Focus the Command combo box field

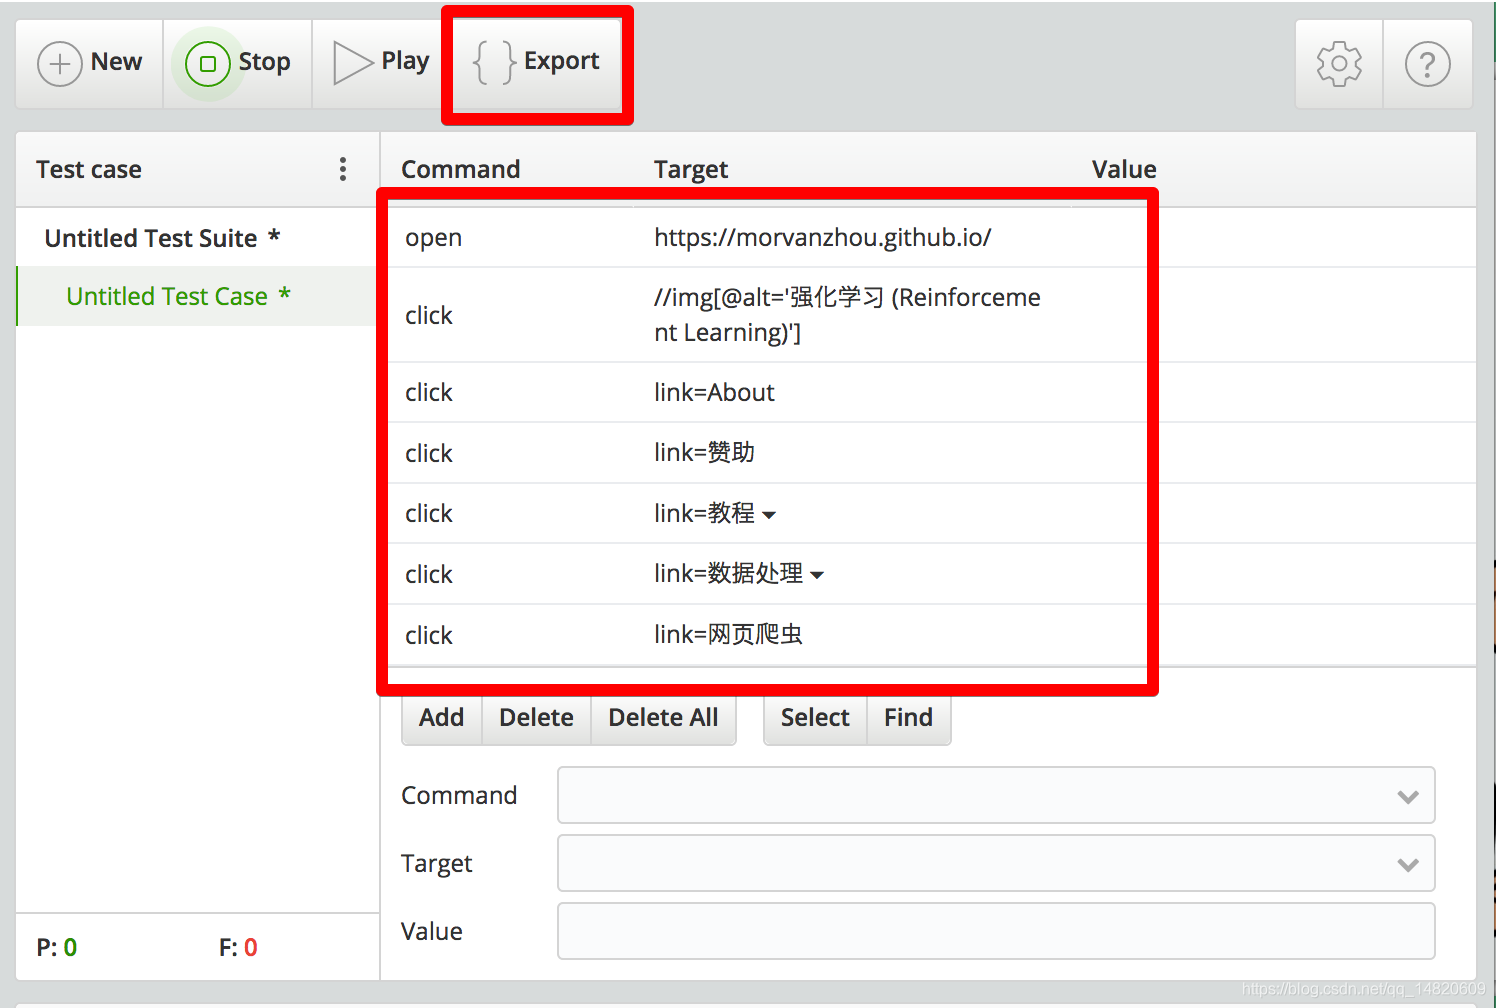click(996, 795)
